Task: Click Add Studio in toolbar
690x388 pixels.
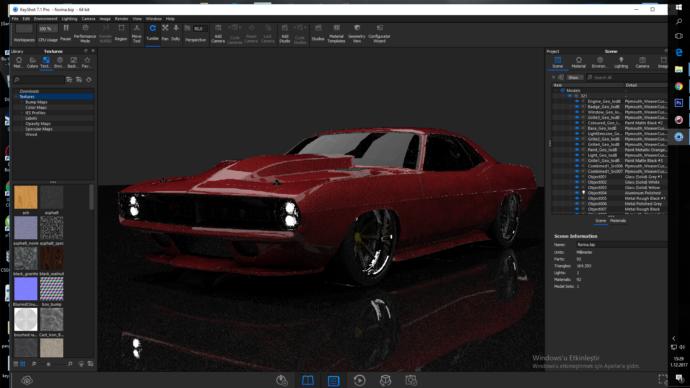Action: (285, 33)
